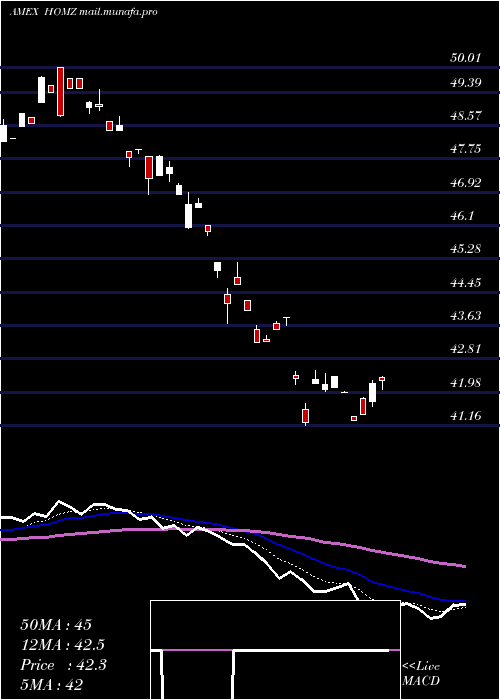Click the 47.75 price axis label

tap(465, 149)
